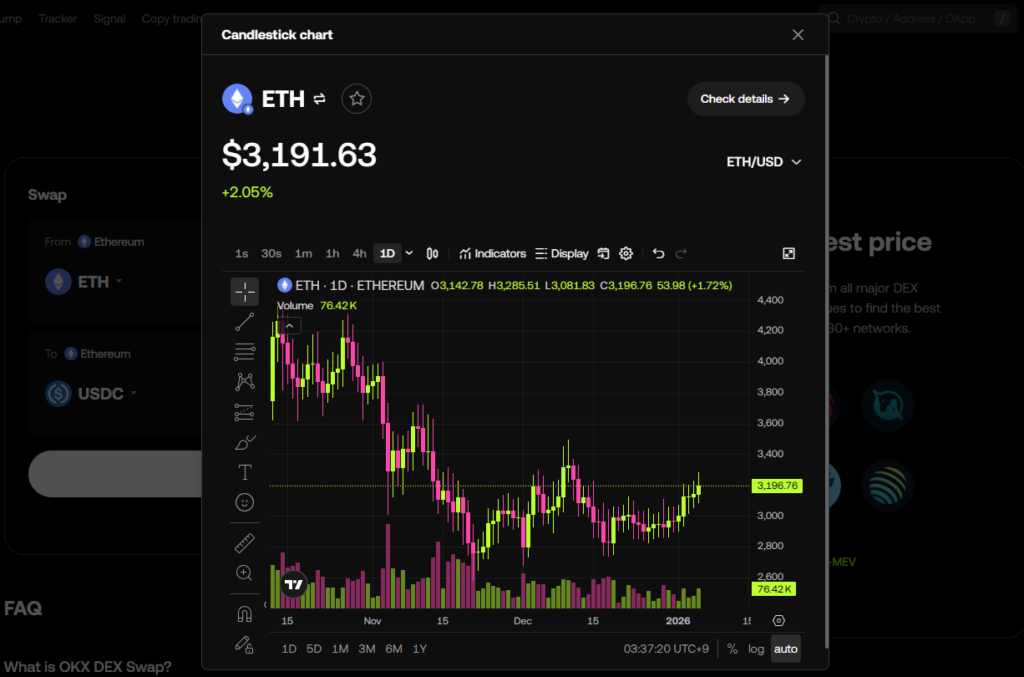Click the Check details button

coord(745,99)
